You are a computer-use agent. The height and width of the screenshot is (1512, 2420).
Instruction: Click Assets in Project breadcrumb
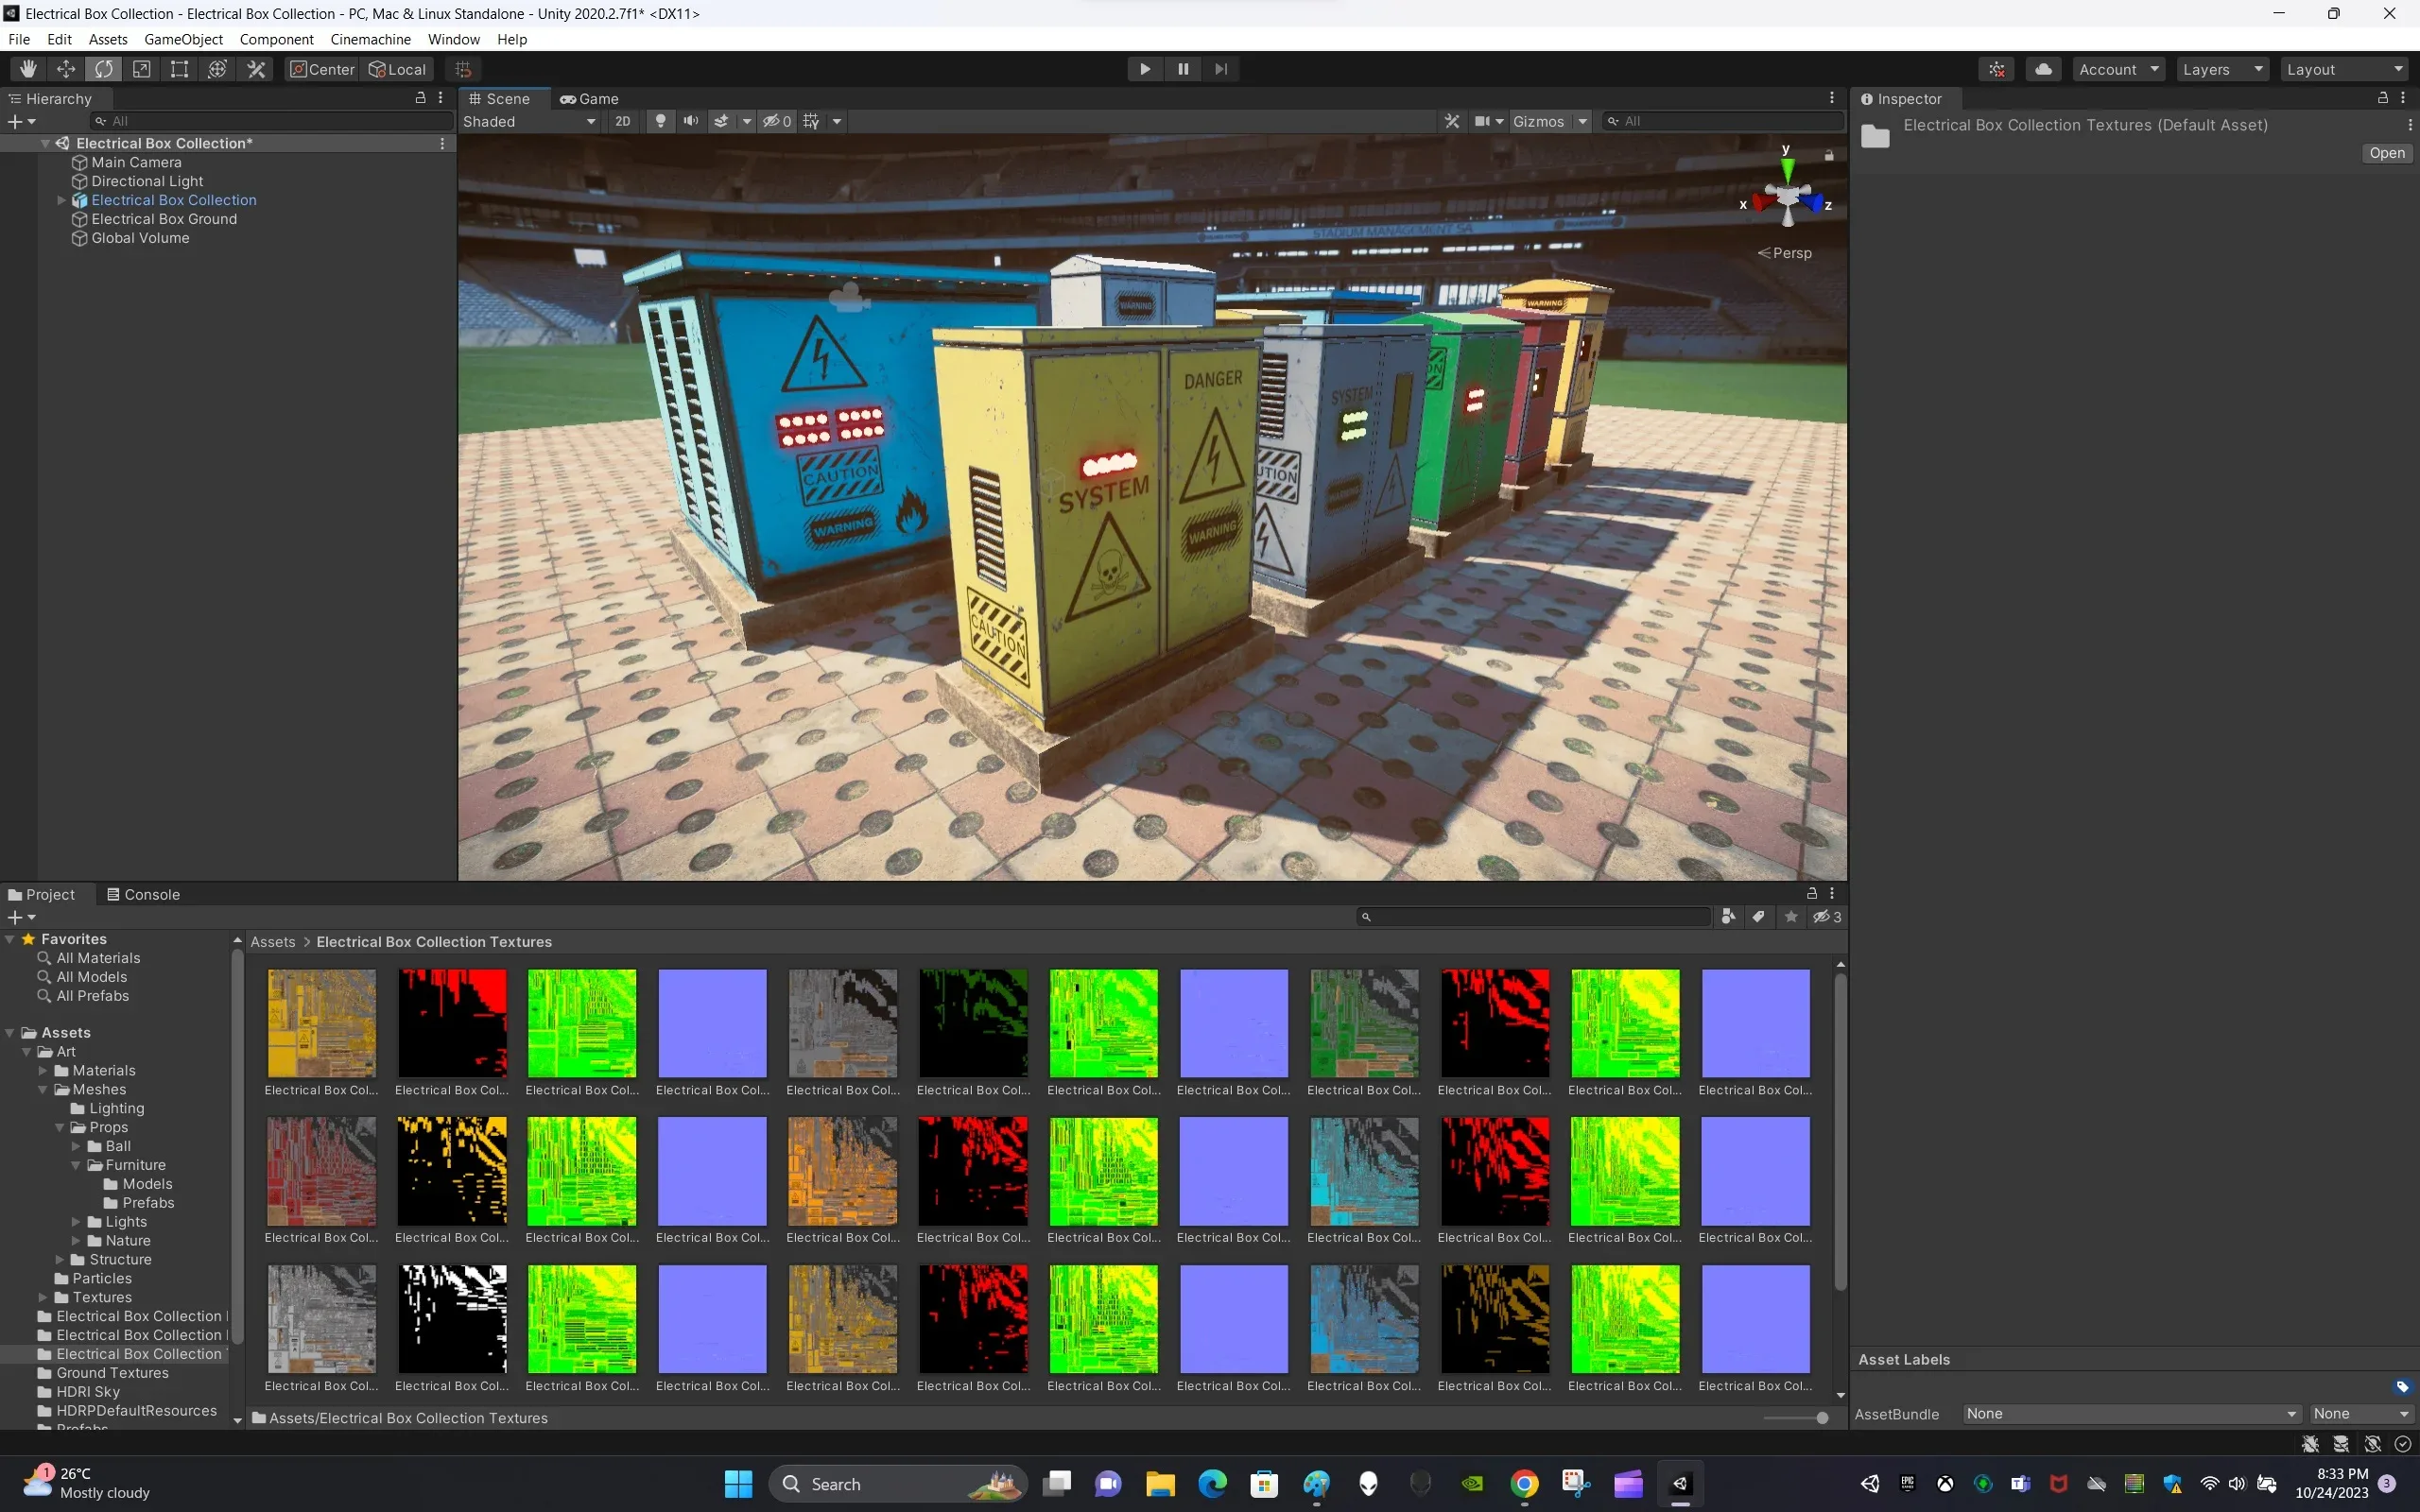coord(273,942)
